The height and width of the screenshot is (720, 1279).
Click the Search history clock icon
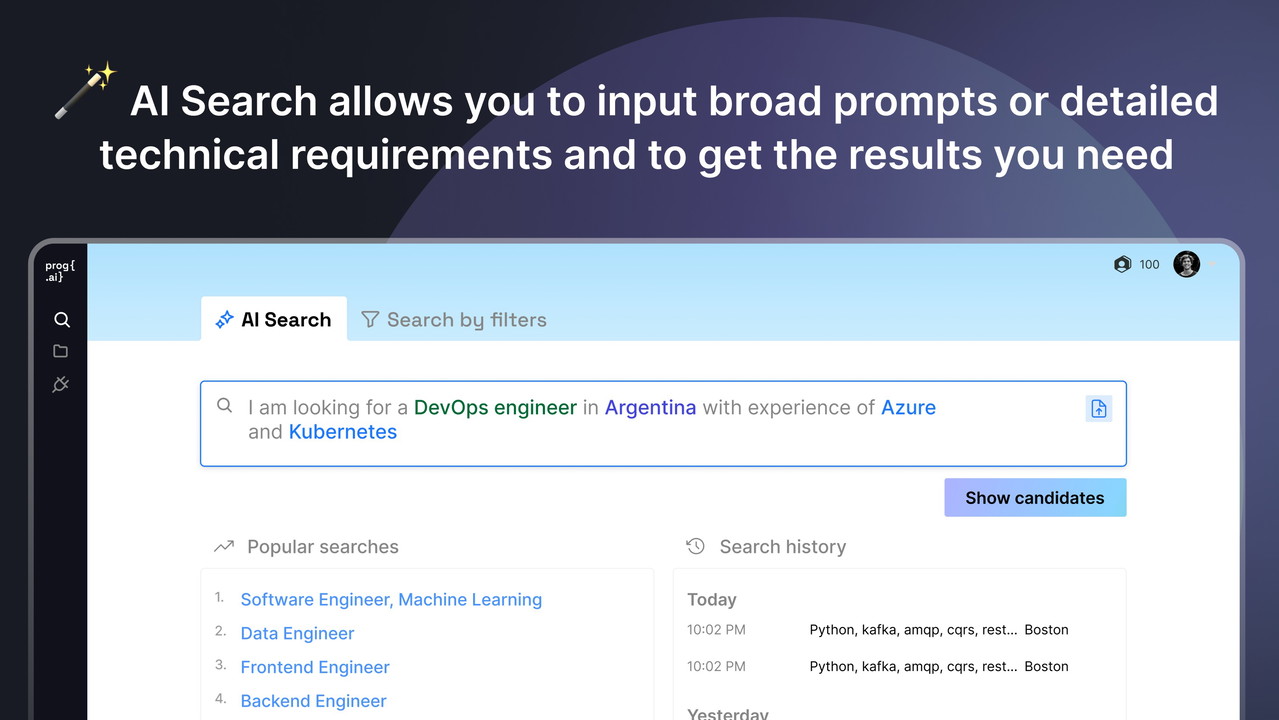pyautogui.click(x=696, y=546)
